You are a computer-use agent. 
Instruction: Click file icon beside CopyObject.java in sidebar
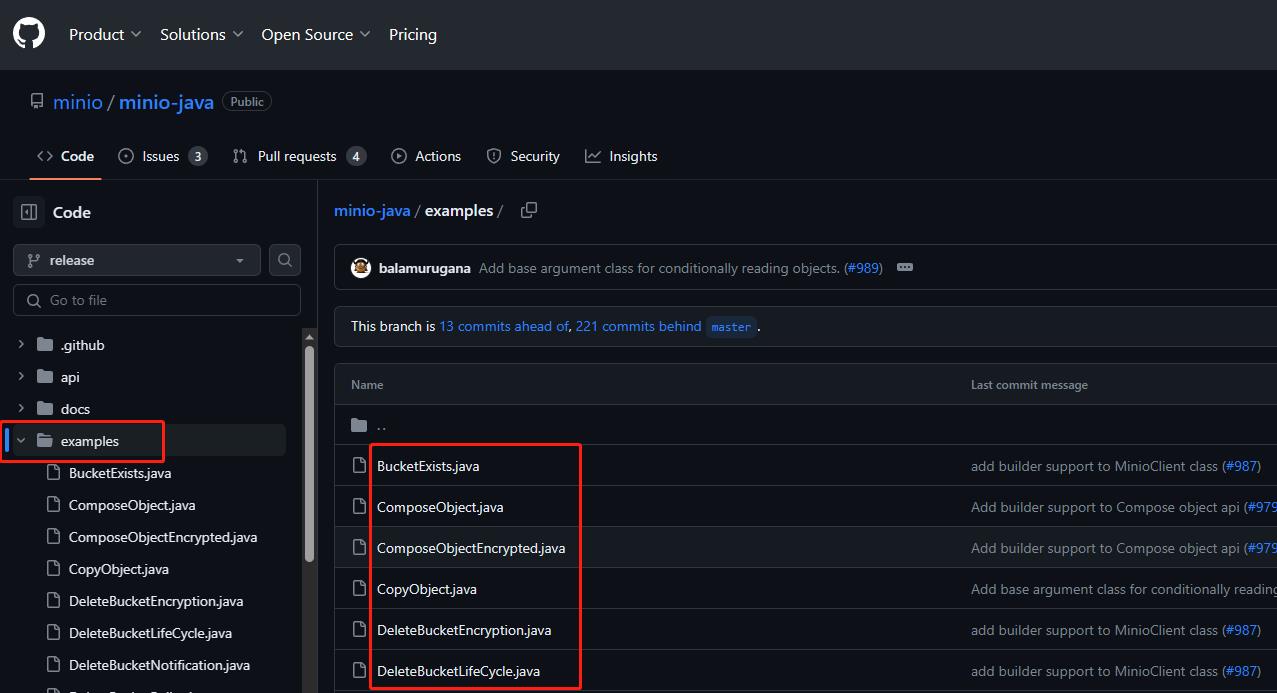53,569
